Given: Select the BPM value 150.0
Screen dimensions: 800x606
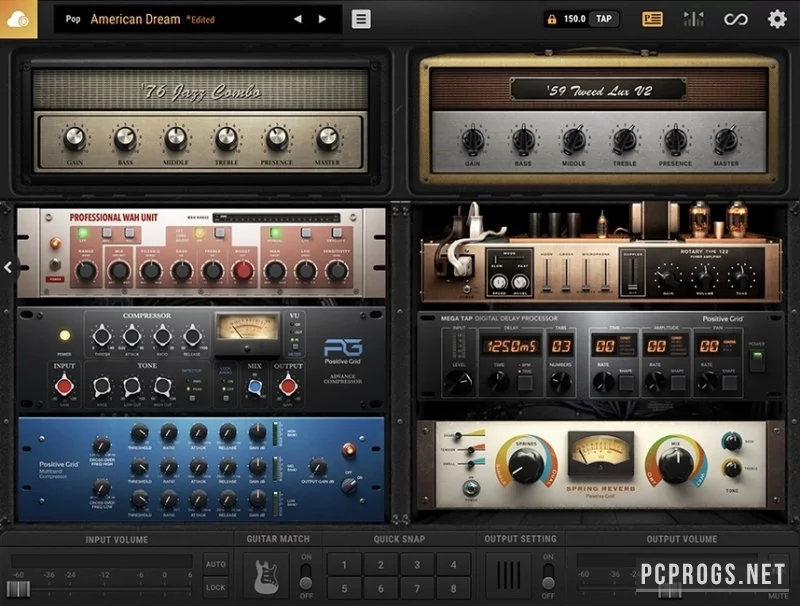Looking at the screenshot, I should 574,19.
